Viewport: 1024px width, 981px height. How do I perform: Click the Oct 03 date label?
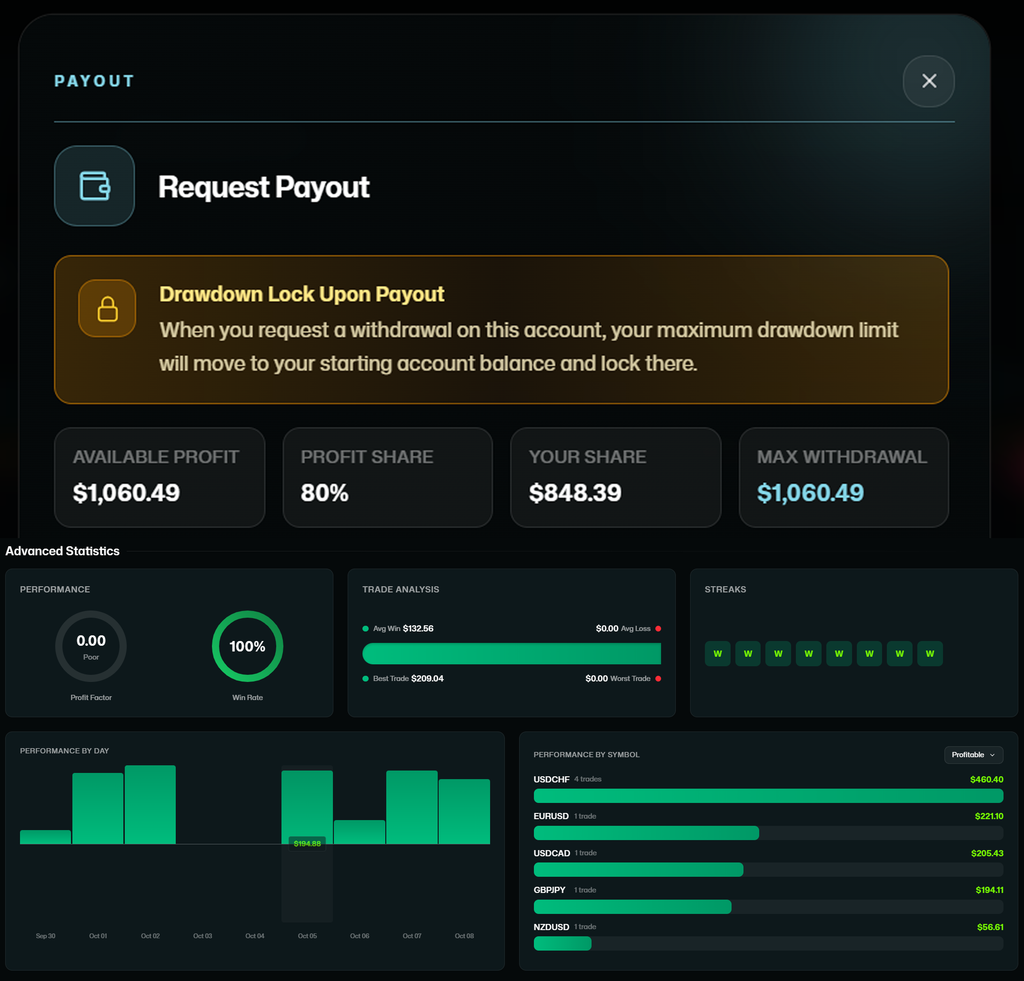coord(202,936)
